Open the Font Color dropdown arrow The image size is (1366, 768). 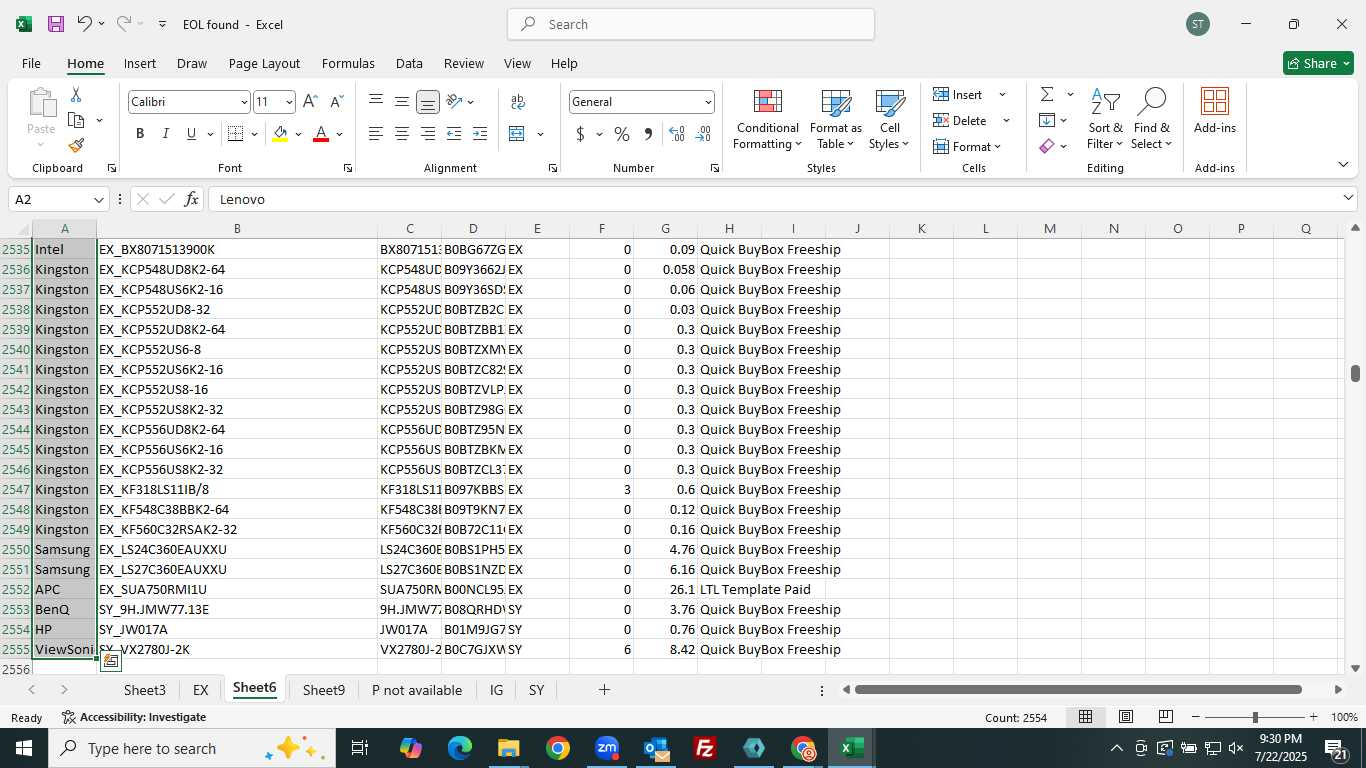pyautogui.click(x=339, y=134)
